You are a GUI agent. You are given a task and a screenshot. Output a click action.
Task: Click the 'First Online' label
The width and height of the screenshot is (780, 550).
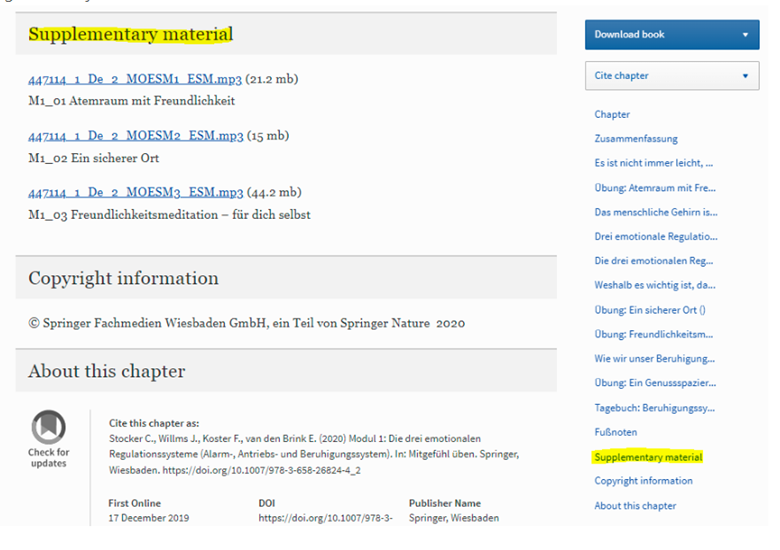pos(134,503)
